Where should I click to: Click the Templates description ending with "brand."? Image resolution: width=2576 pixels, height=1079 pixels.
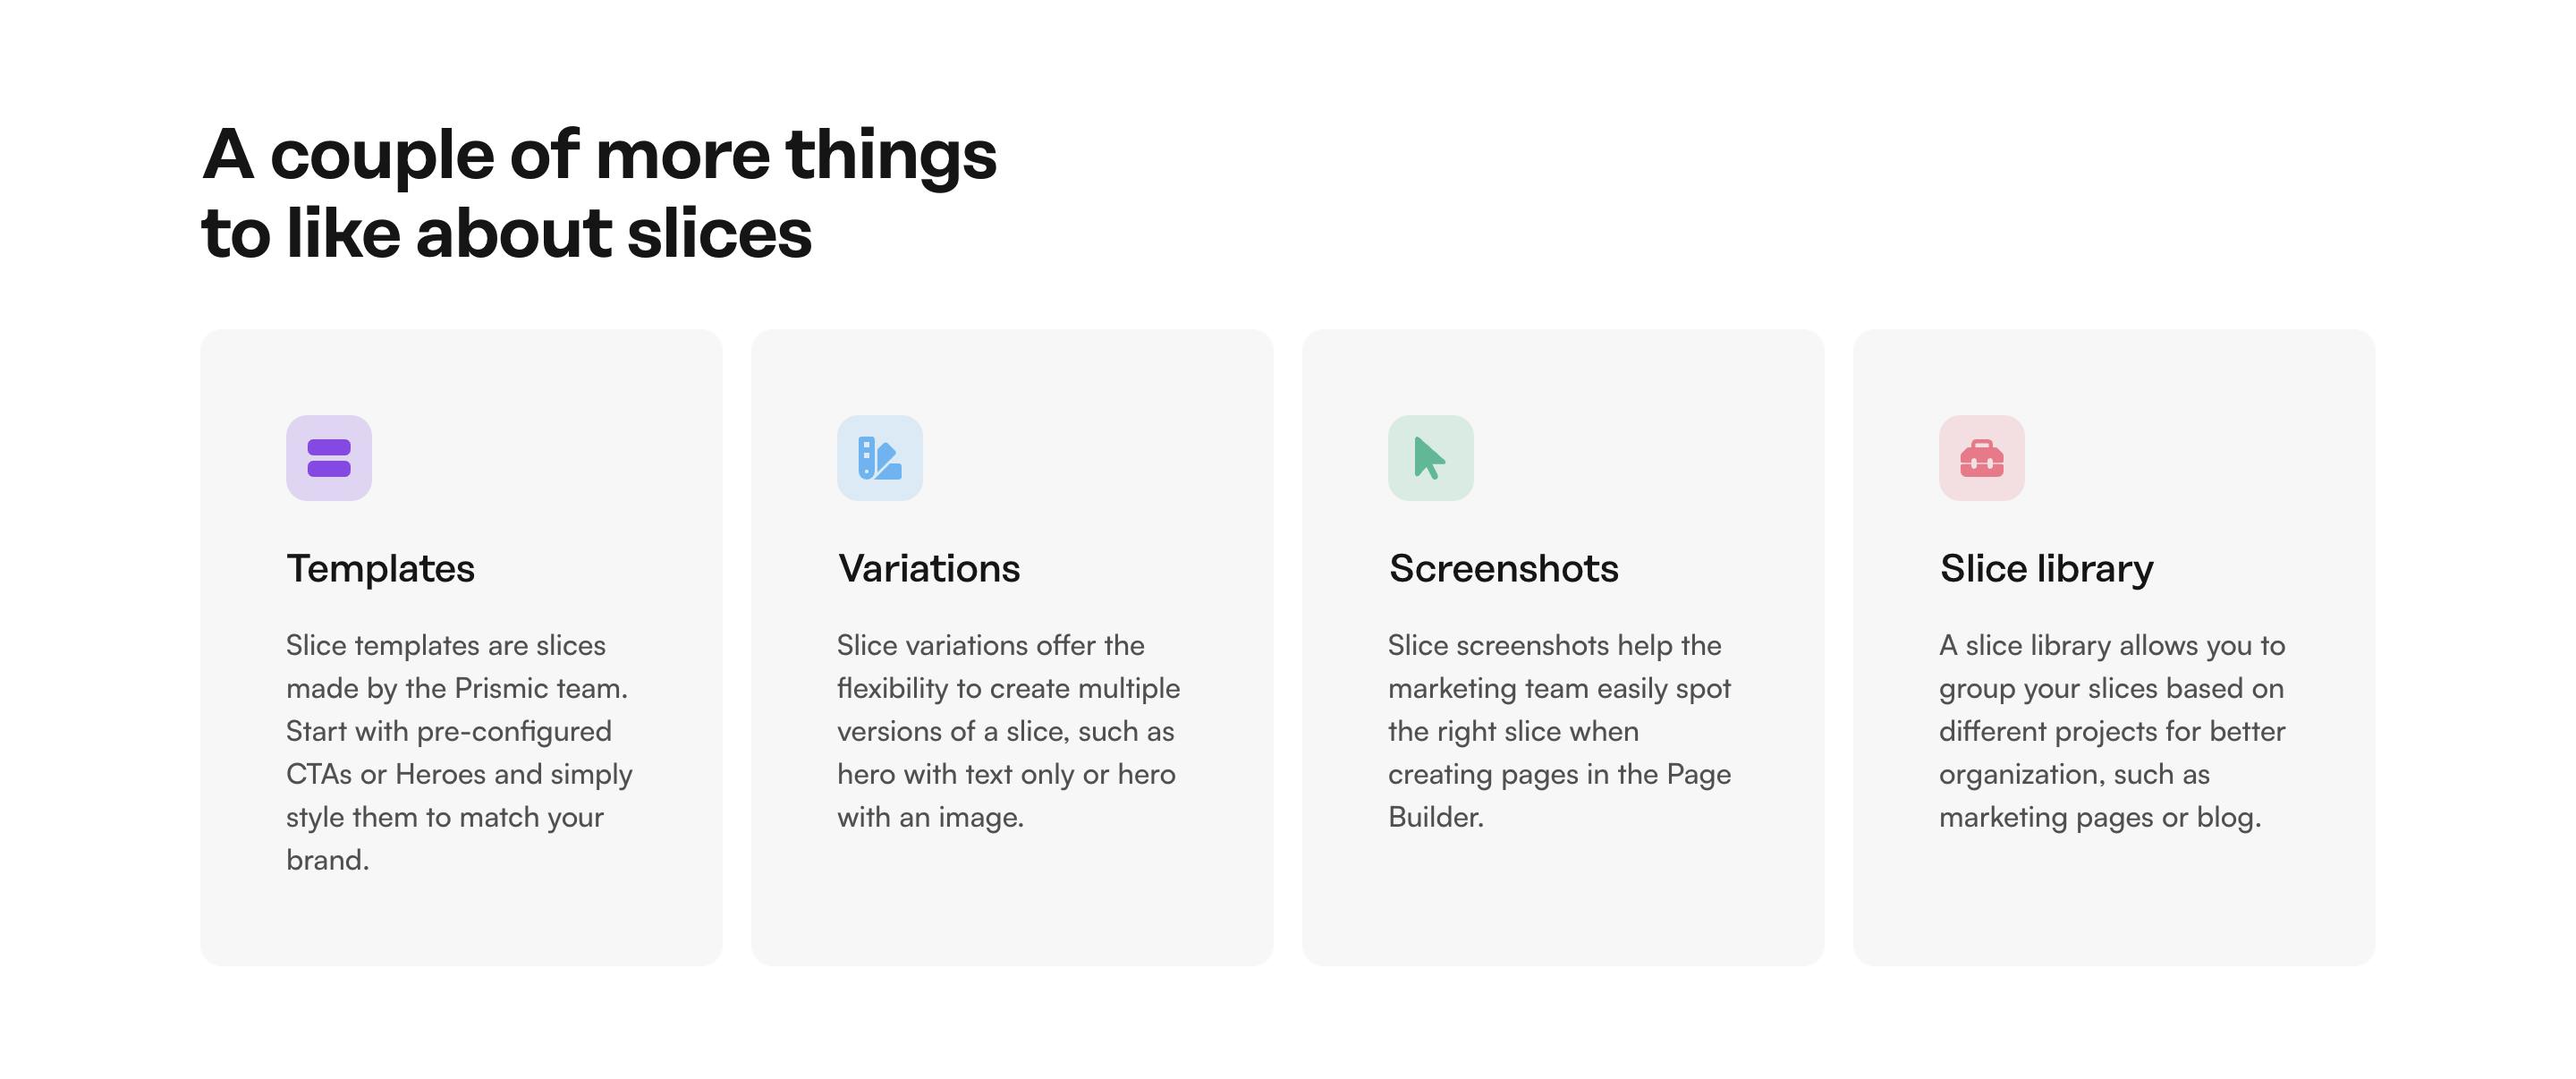coord(460,752)
